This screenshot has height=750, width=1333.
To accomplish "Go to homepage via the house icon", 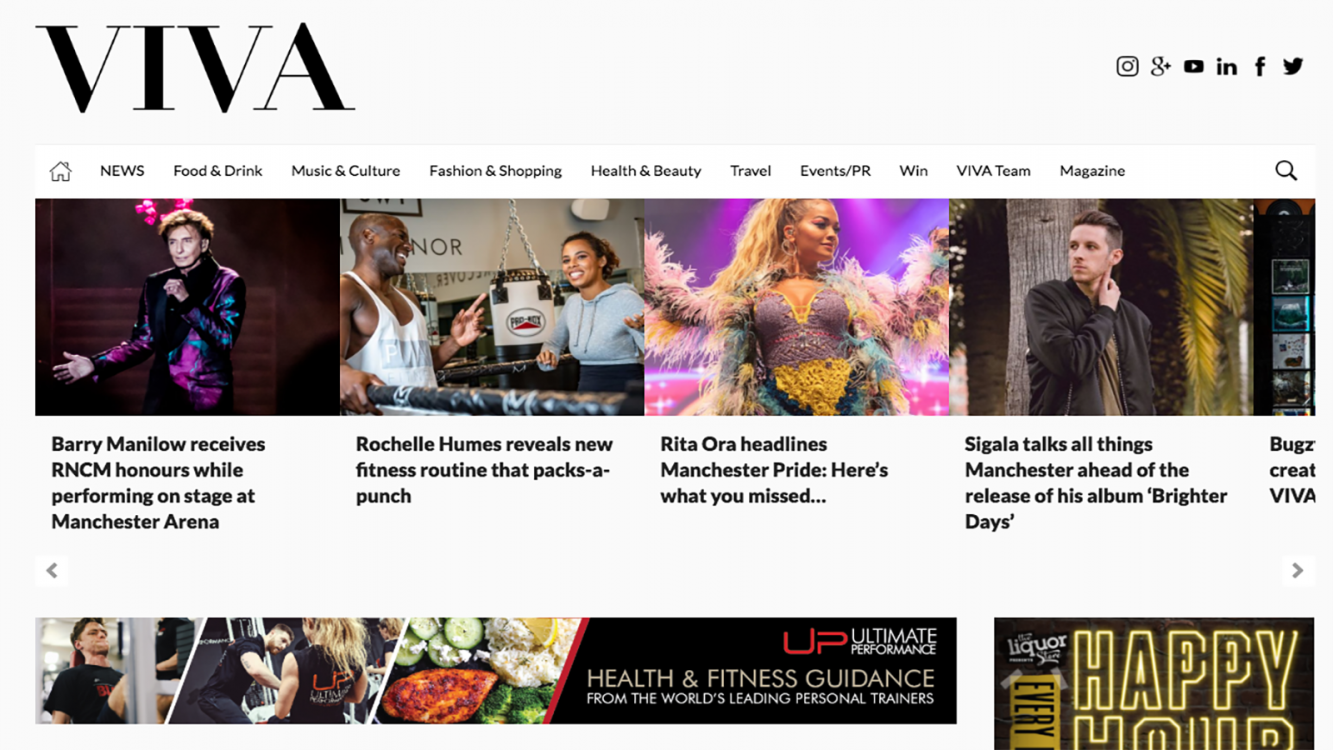I will point(61,171).
